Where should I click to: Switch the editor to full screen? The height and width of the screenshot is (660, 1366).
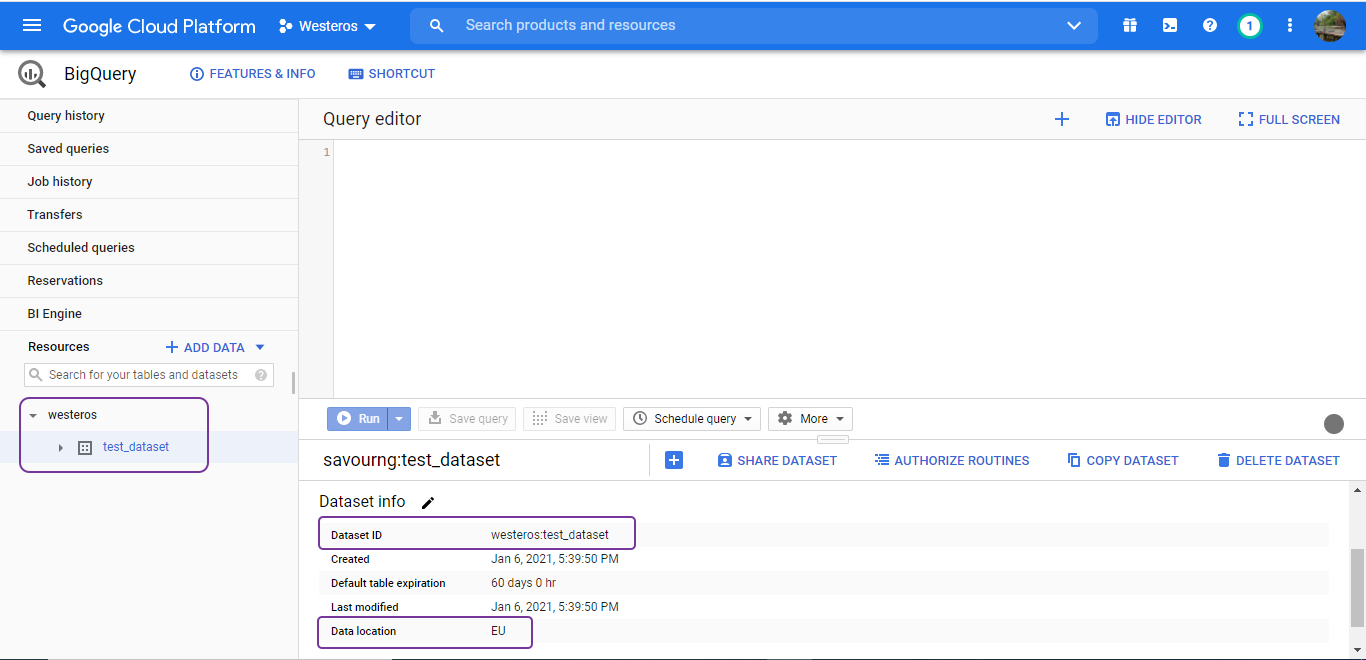[x=1288, y=119]
